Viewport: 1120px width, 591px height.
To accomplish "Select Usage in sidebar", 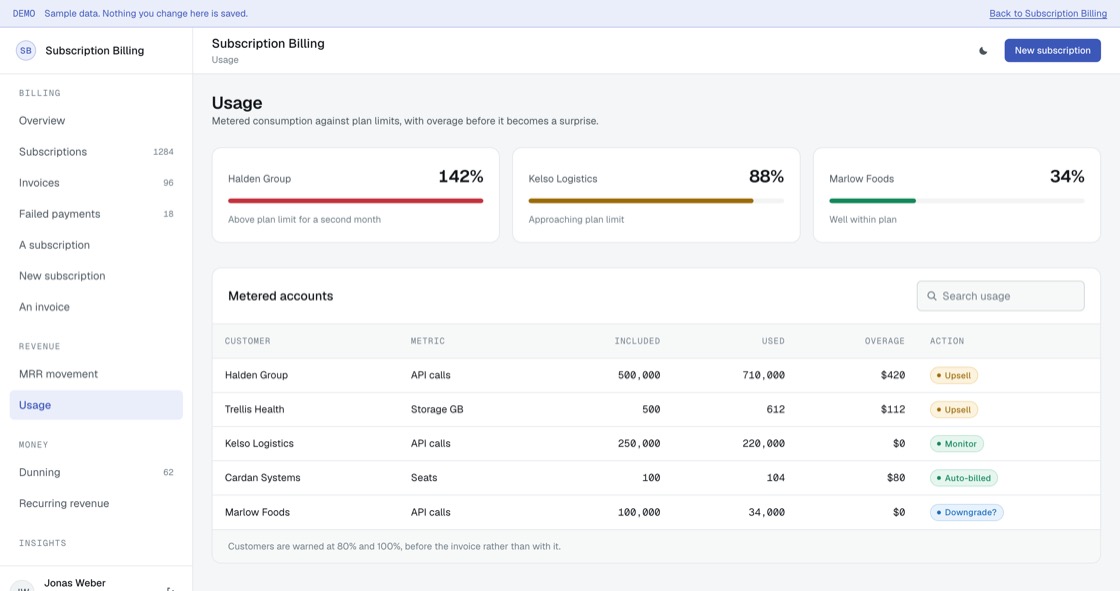I will click(x=96, y=405).
